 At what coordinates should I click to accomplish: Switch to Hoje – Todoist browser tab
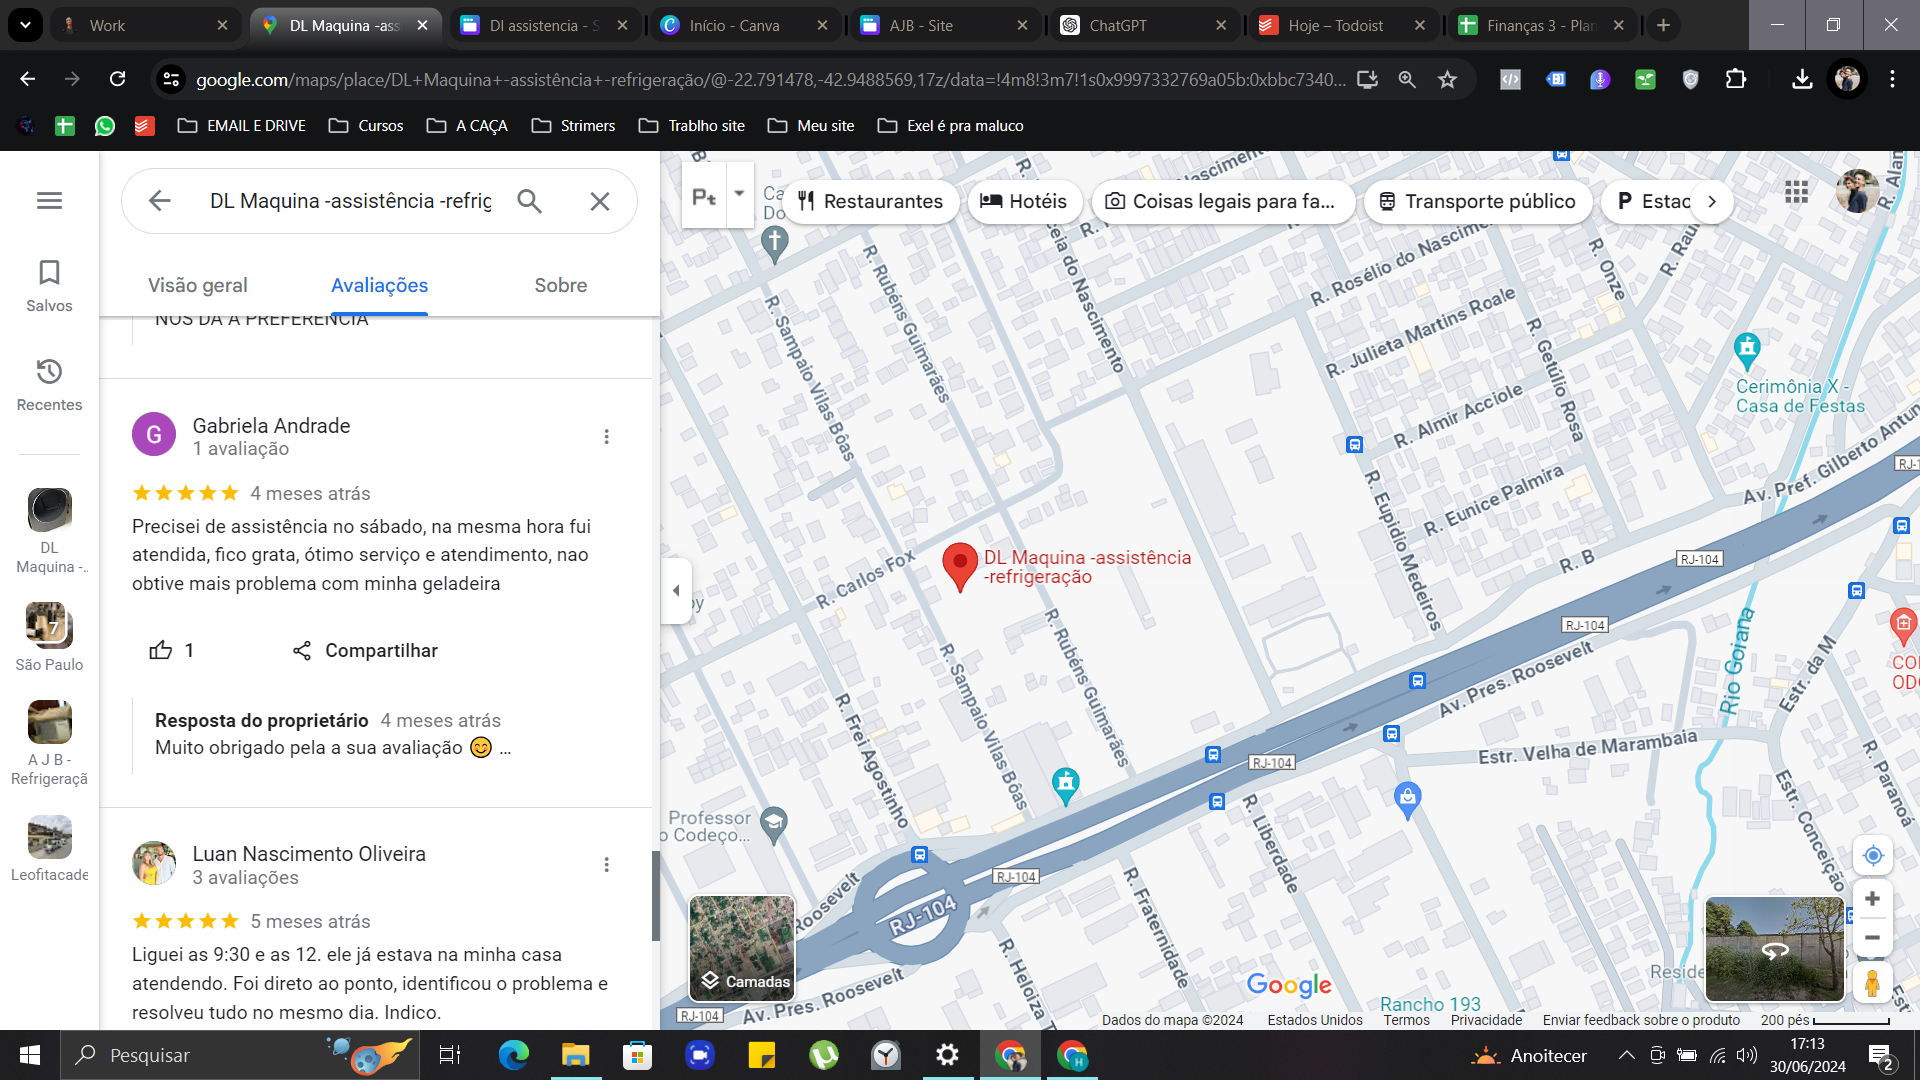click(x=1343, y=25)
